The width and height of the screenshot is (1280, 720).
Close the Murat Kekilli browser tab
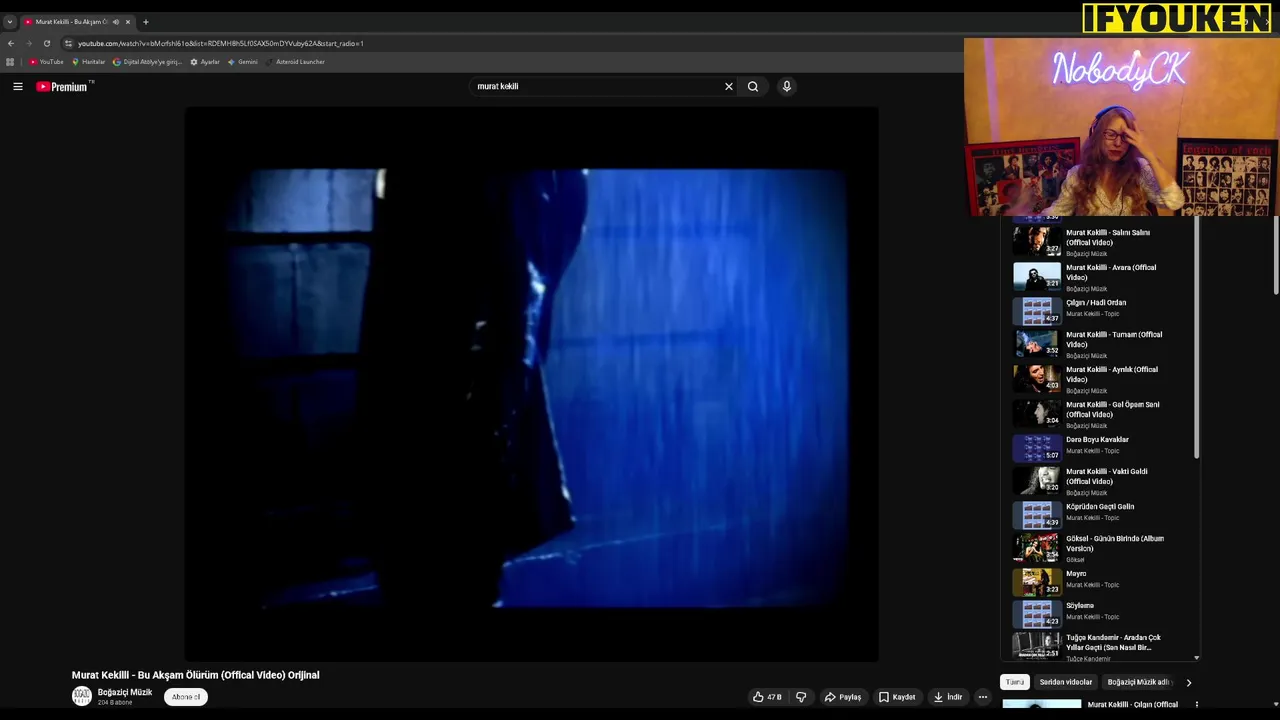click(x=128, y=22)
